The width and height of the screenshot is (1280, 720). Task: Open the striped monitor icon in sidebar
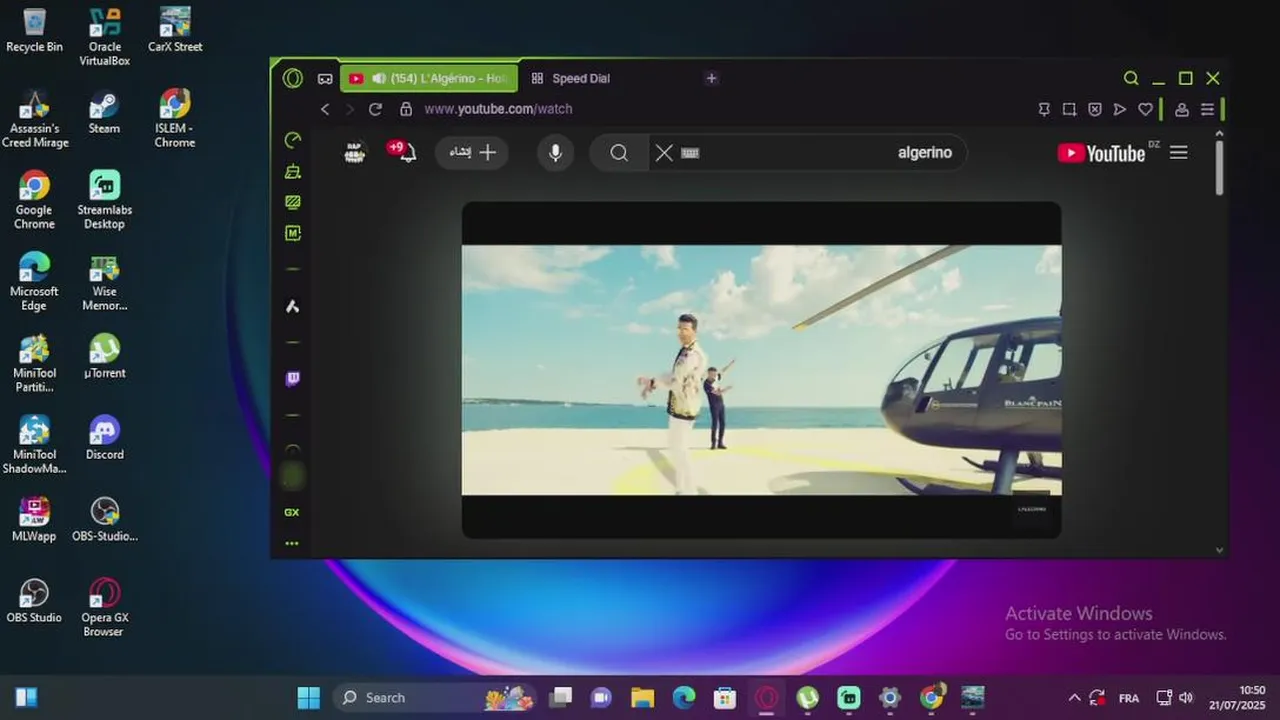[x=292, y=202]
